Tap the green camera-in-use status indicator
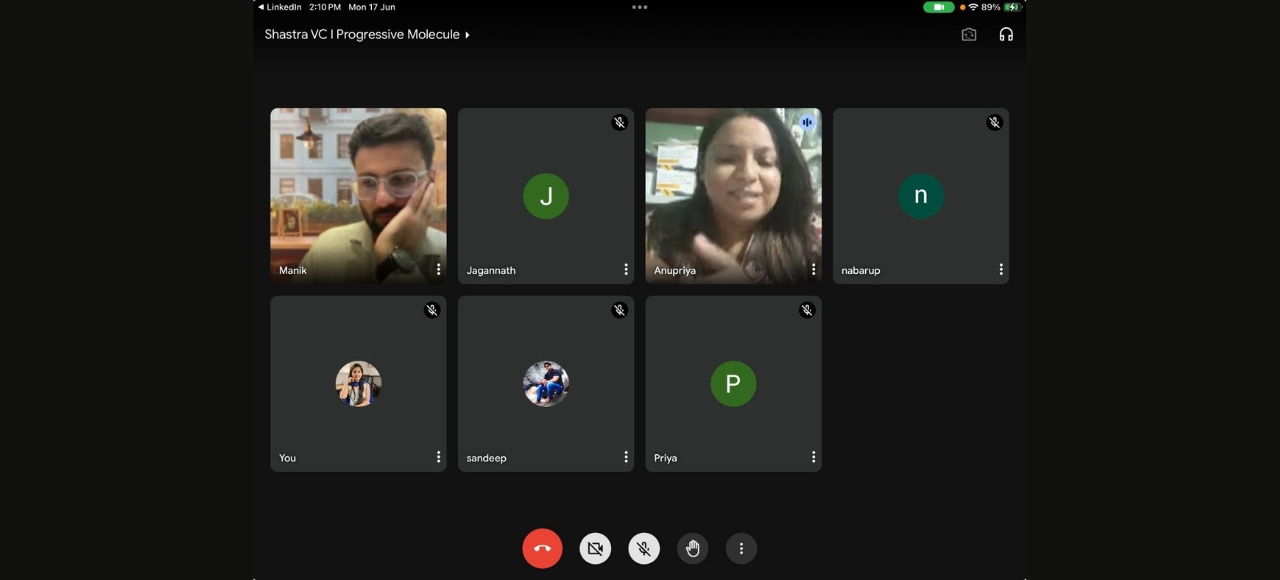 [938, 7]
